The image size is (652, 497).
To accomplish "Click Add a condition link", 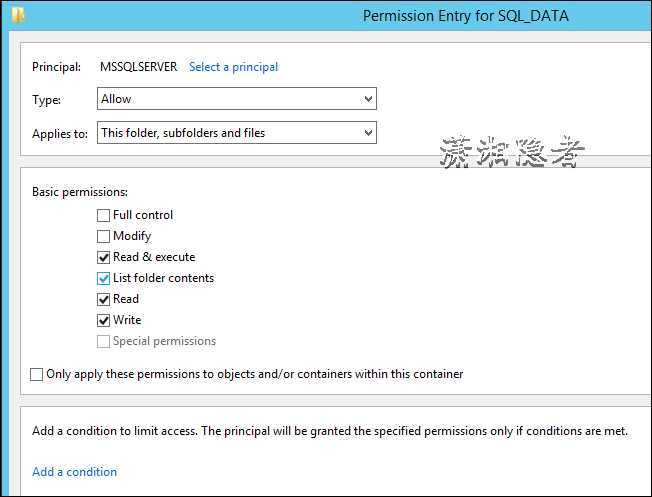I will 74,472.
